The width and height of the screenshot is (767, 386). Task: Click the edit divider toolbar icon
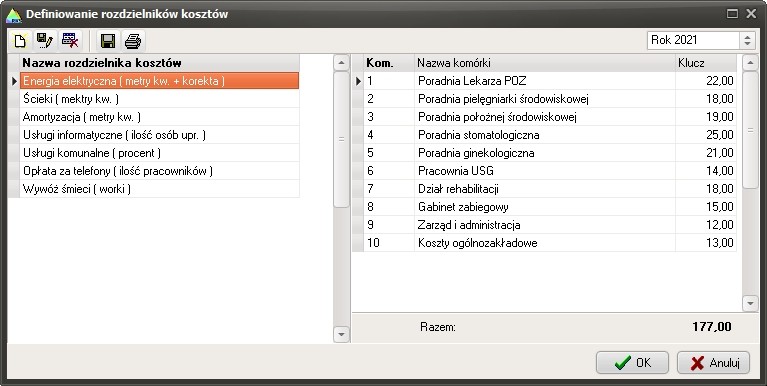(x=45, y=41)
